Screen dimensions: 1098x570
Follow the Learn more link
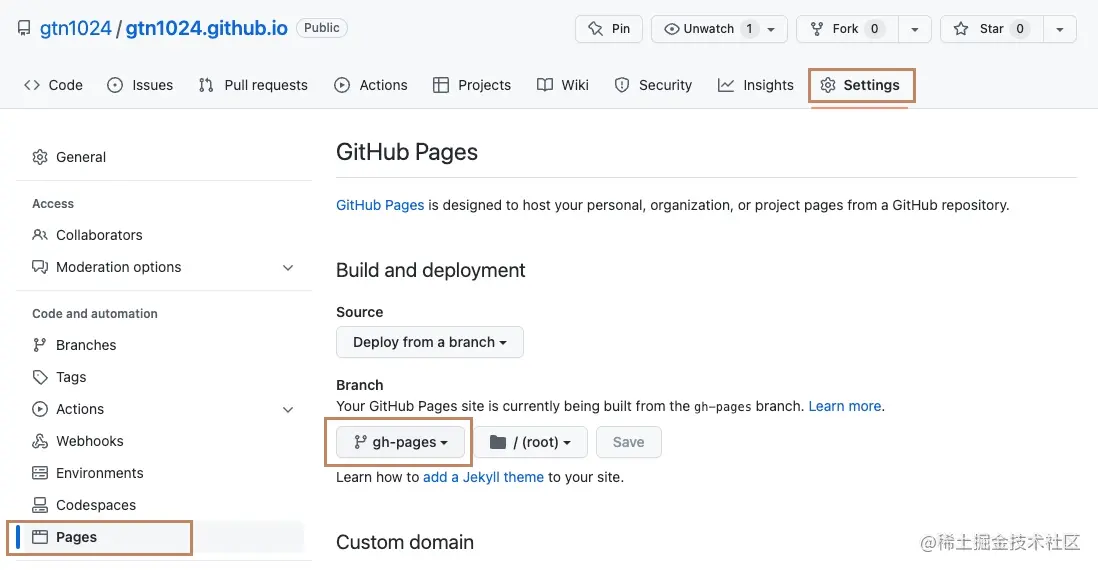[845, 406]
